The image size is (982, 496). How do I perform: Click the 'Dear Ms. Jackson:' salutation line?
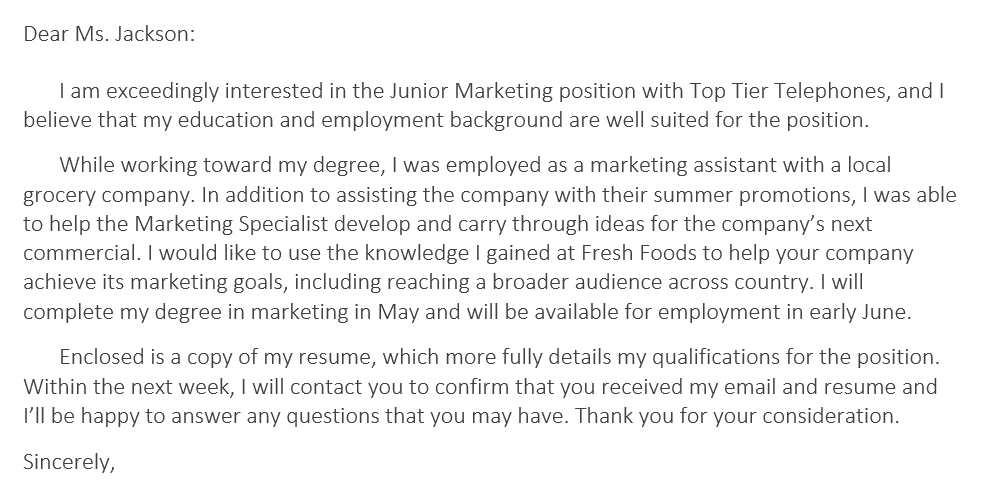pos(109,33)
